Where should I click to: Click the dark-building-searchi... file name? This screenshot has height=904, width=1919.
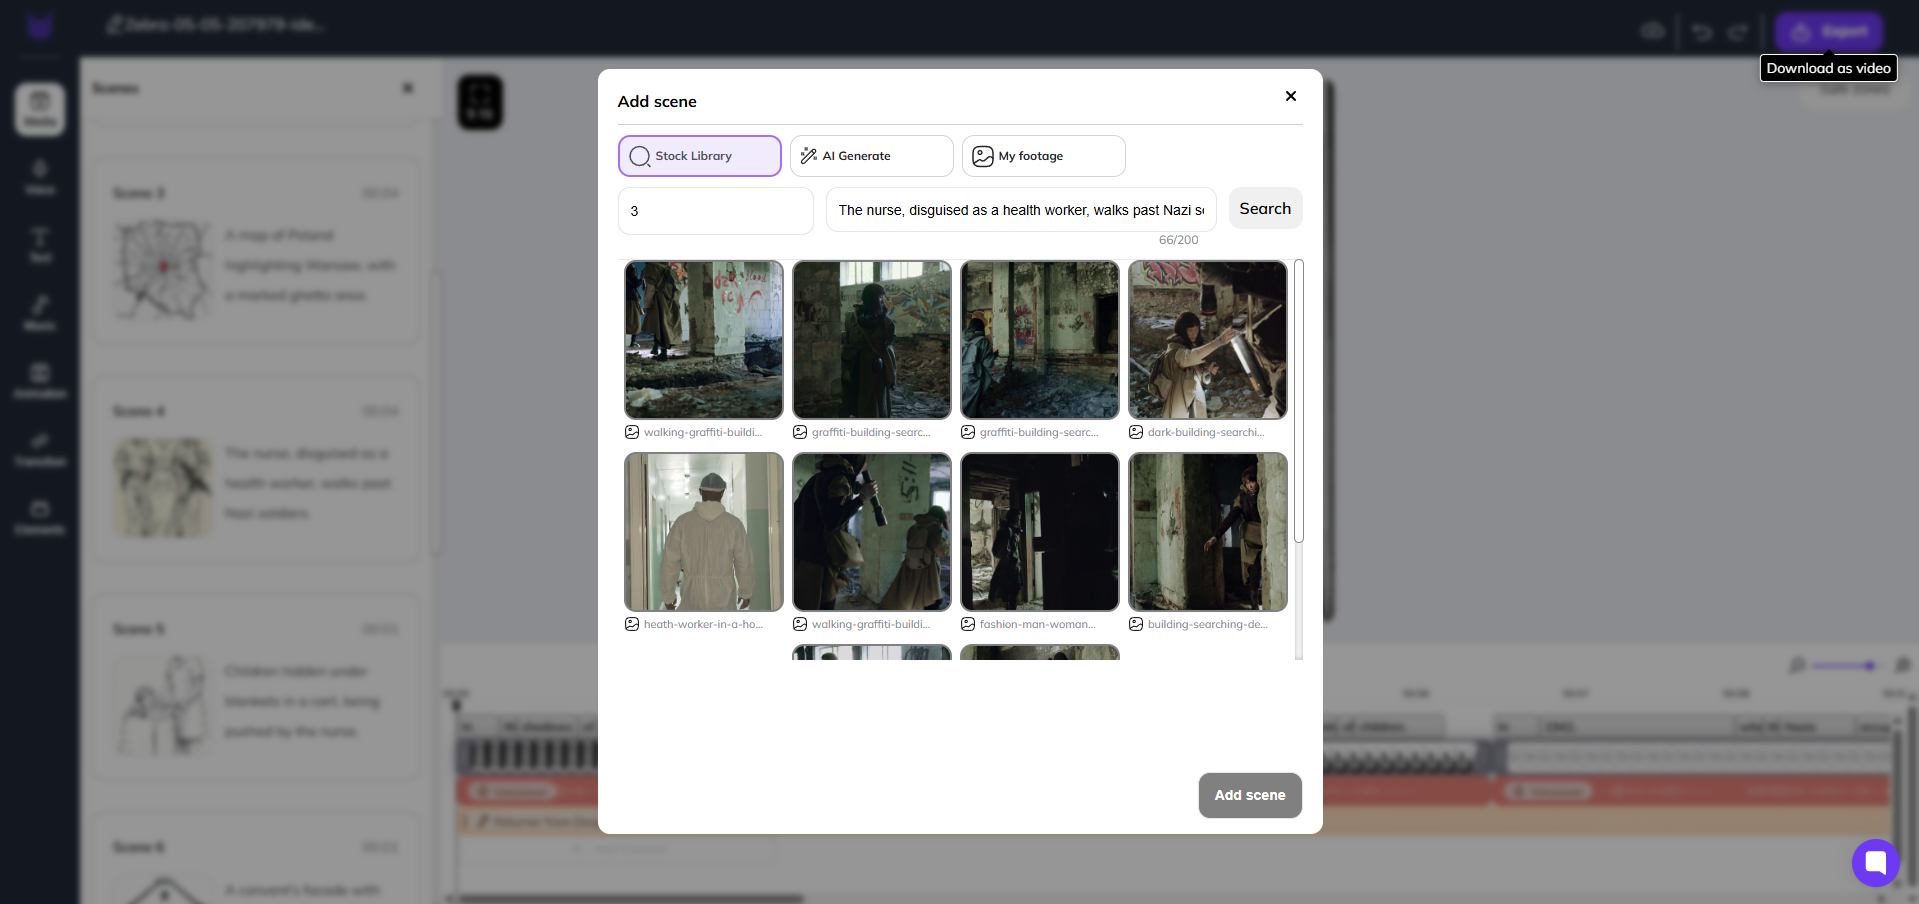point(1206,432)
